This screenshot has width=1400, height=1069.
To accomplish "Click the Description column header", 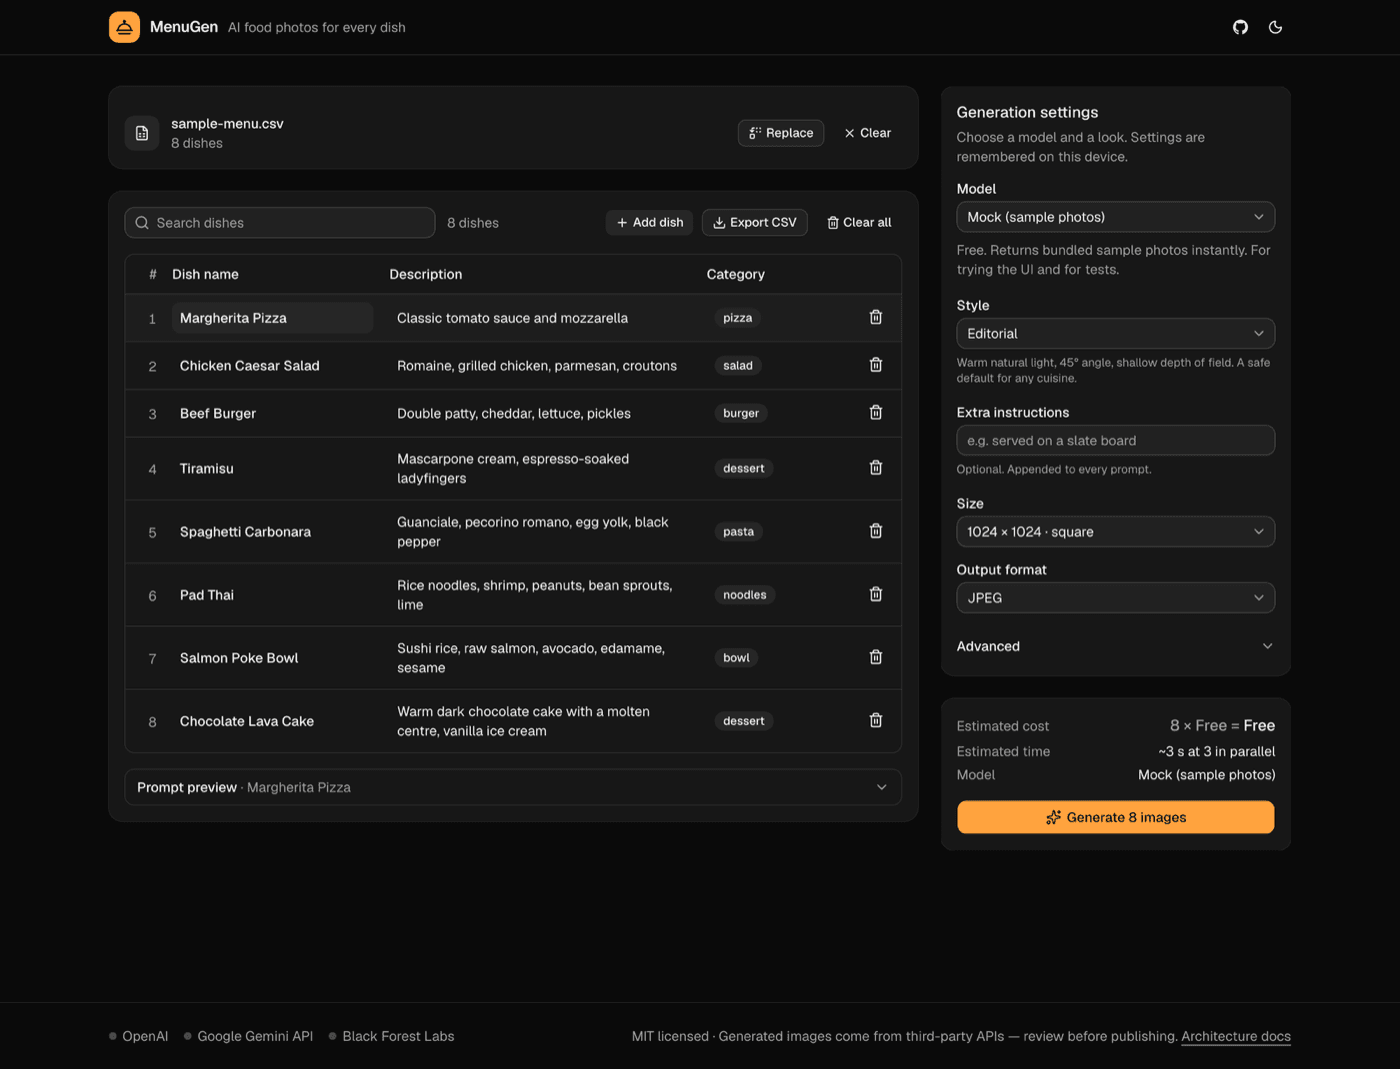I will (426, 274).
